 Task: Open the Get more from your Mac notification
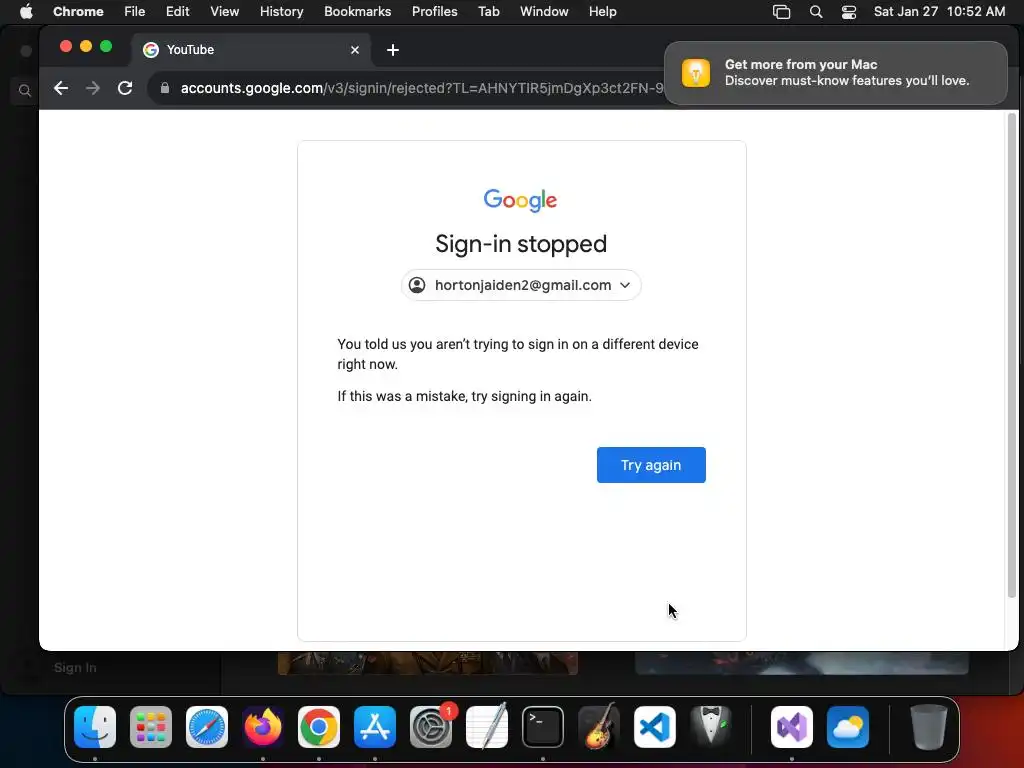point(836,72)
